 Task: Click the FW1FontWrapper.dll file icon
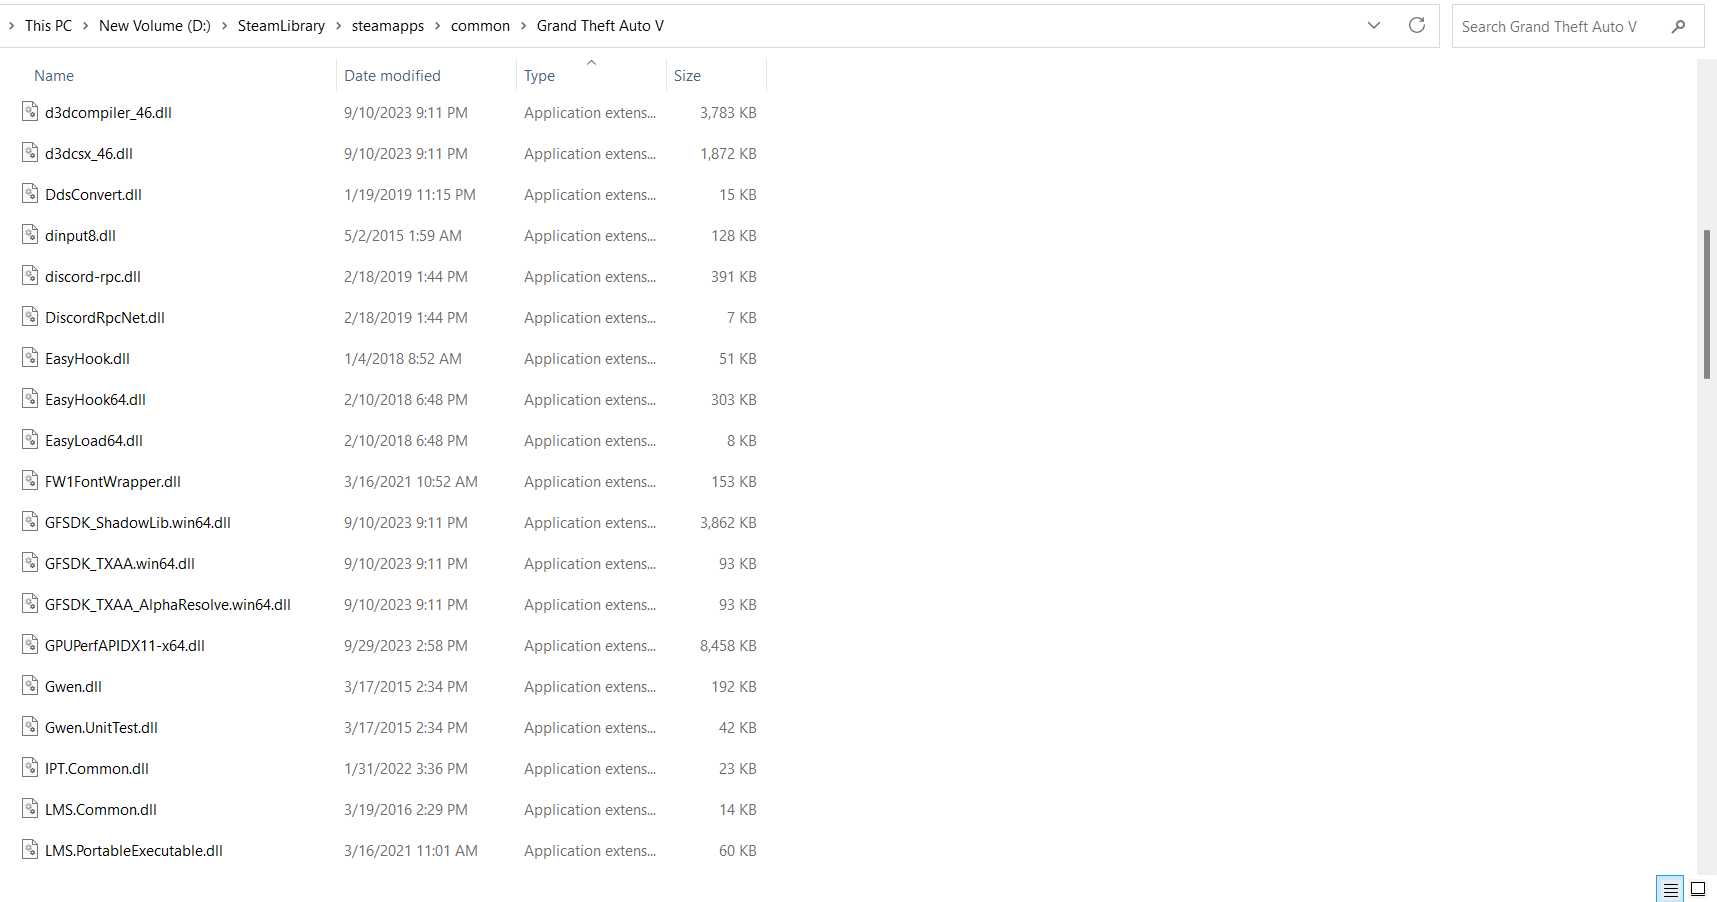(30, 481)
